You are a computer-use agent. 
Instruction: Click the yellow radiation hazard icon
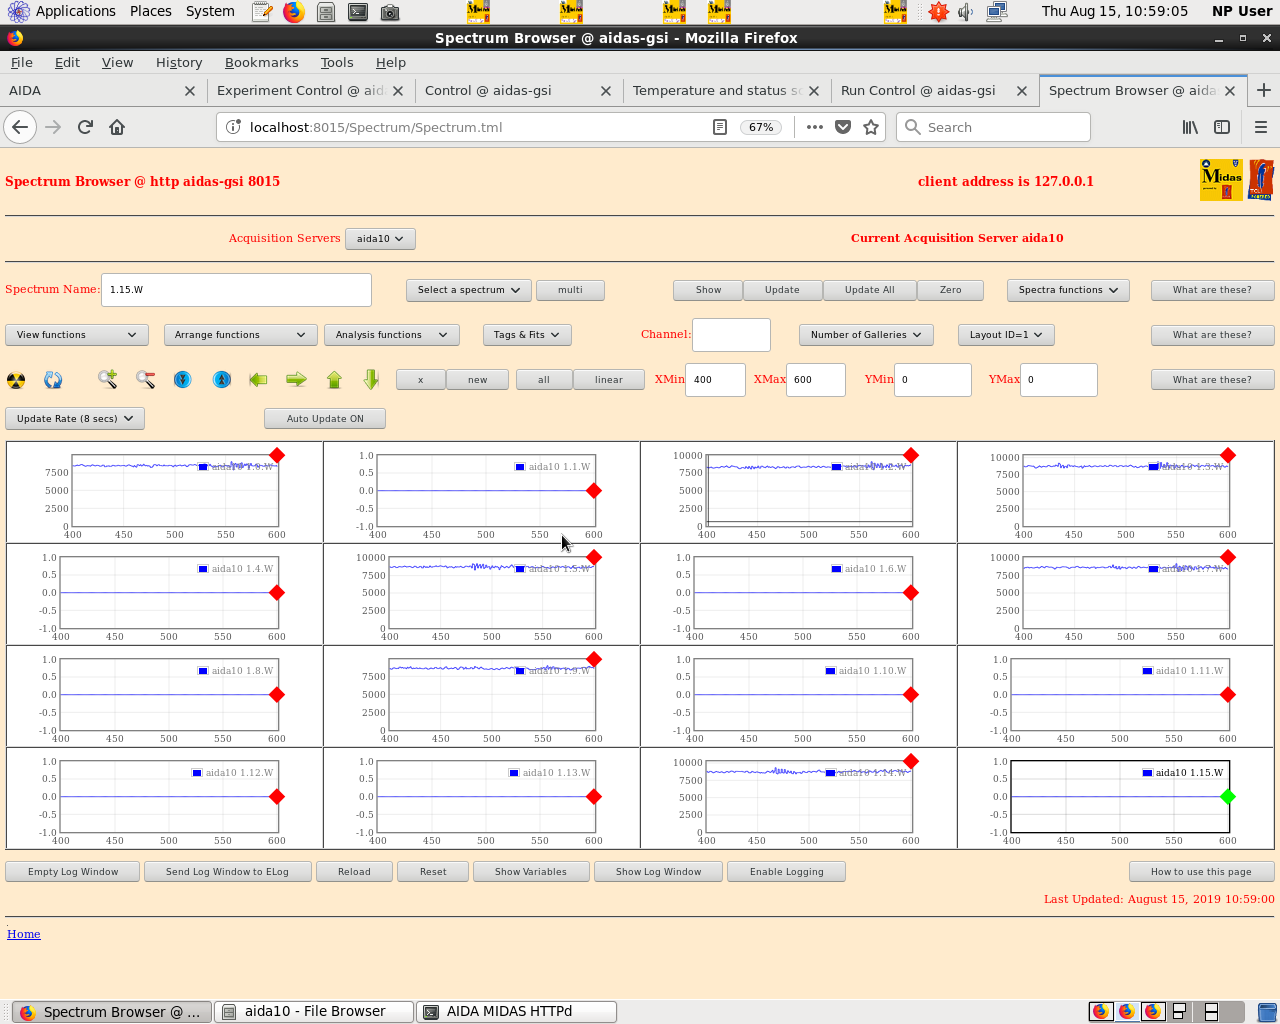pyautogui.click(x=16, y=380)
